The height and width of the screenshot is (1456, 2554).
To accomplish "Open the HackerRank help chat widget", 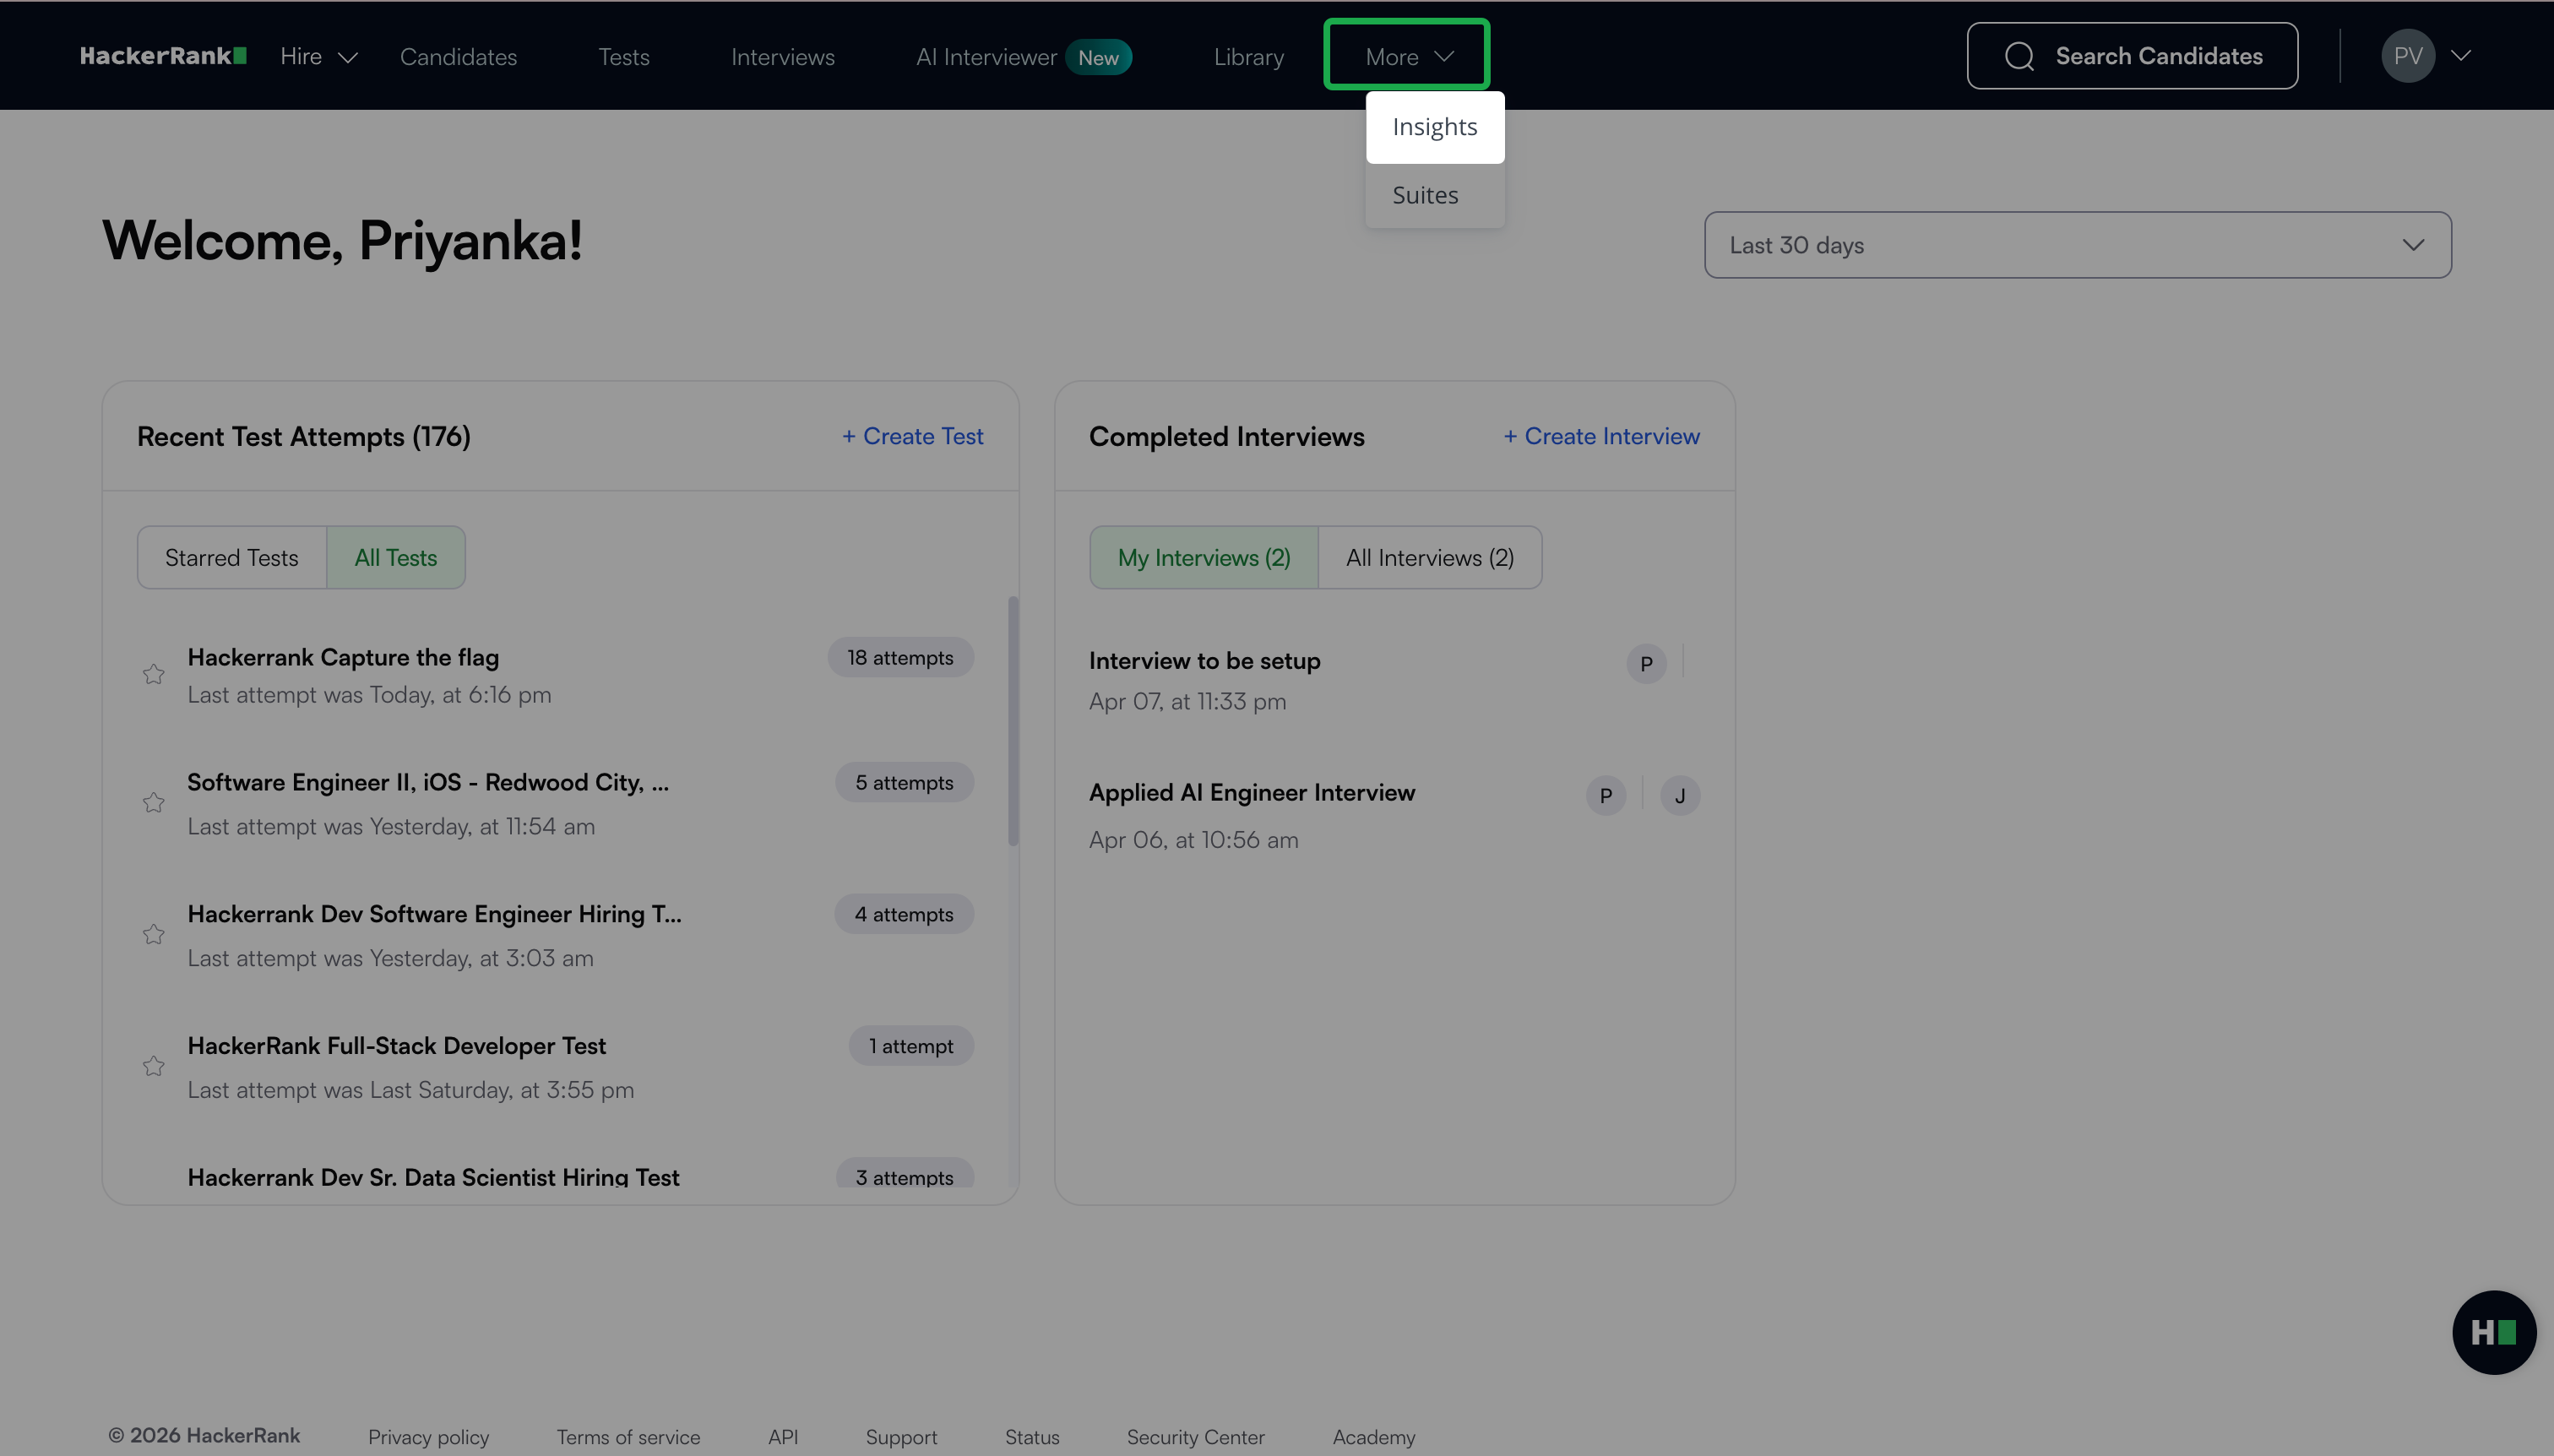I will [x=2493, y=1332].
